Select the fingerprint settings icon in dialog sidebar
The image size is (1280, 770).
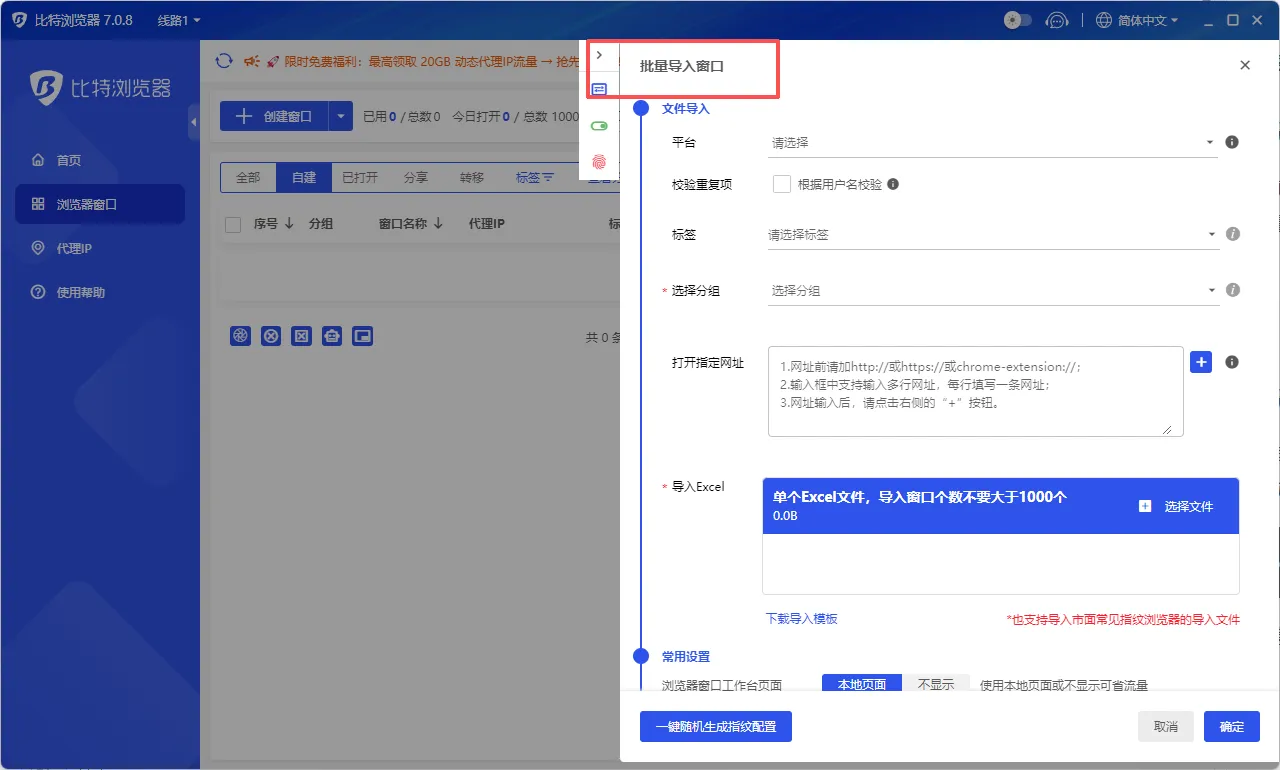point(599,160)
